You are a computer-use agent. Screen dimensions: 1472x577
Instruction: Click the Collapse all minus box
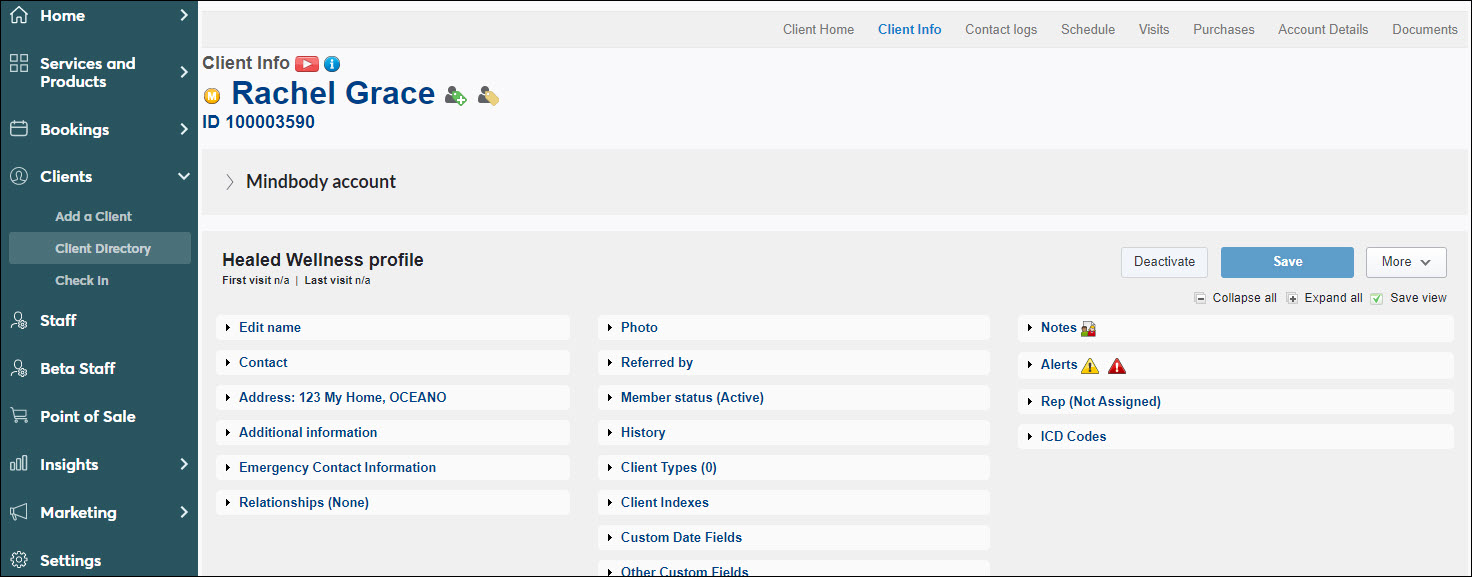pyautogui.click(x=1200, y=298)
